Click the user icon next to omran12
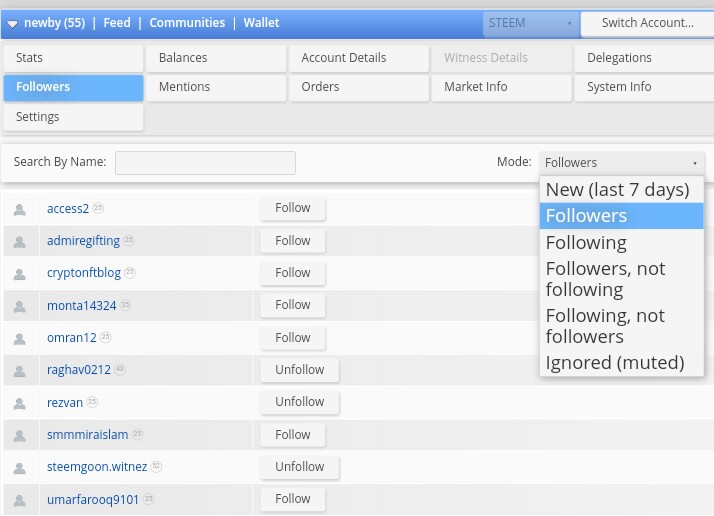The height and width of the screenshot is (516, 714). pyautogui.click(x=20, y=338)
